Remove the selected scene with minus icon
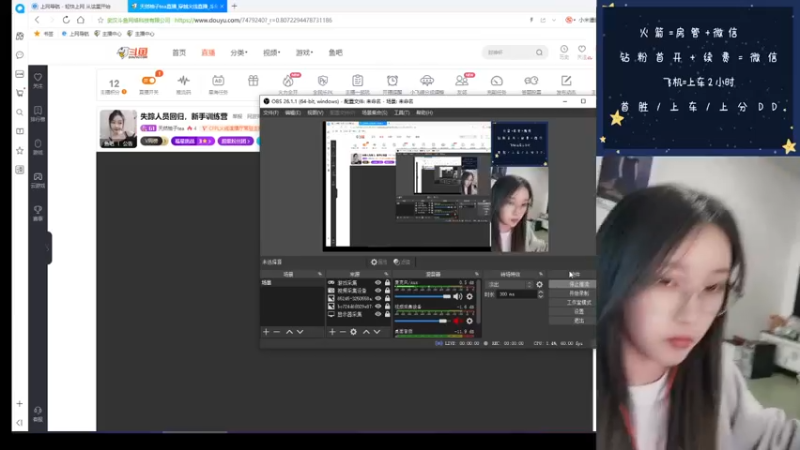Viewport: 800px width, 450px height. (277, 332)
